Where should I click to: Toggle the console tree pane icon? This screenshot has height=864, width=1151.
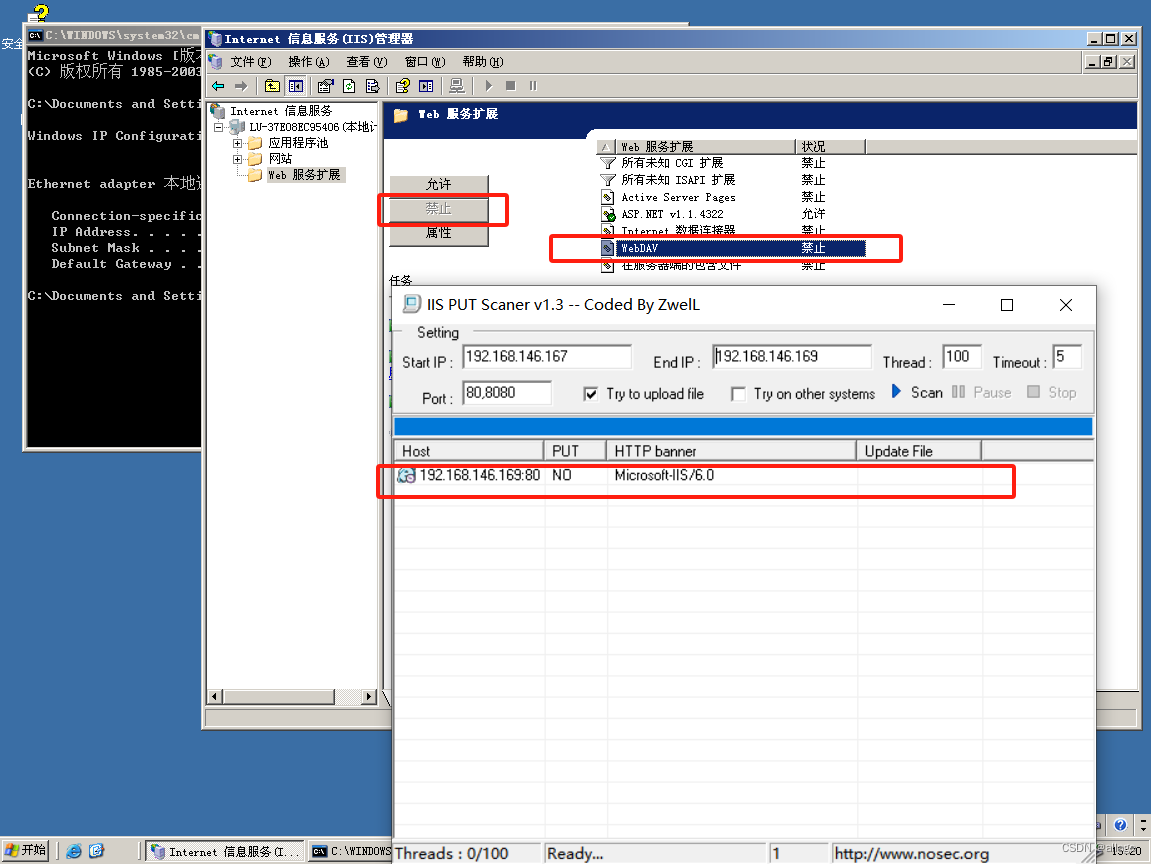tap(296, 86)
